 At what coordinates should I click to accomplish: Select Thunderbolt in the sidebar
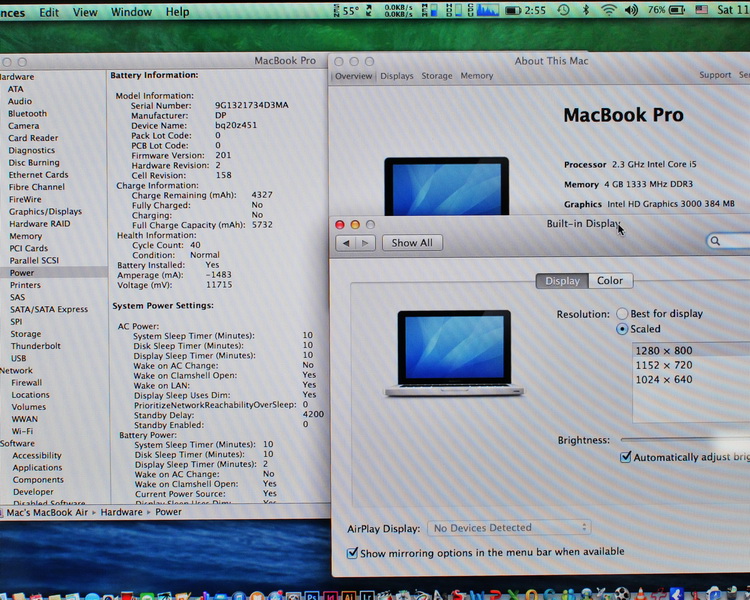35,346
